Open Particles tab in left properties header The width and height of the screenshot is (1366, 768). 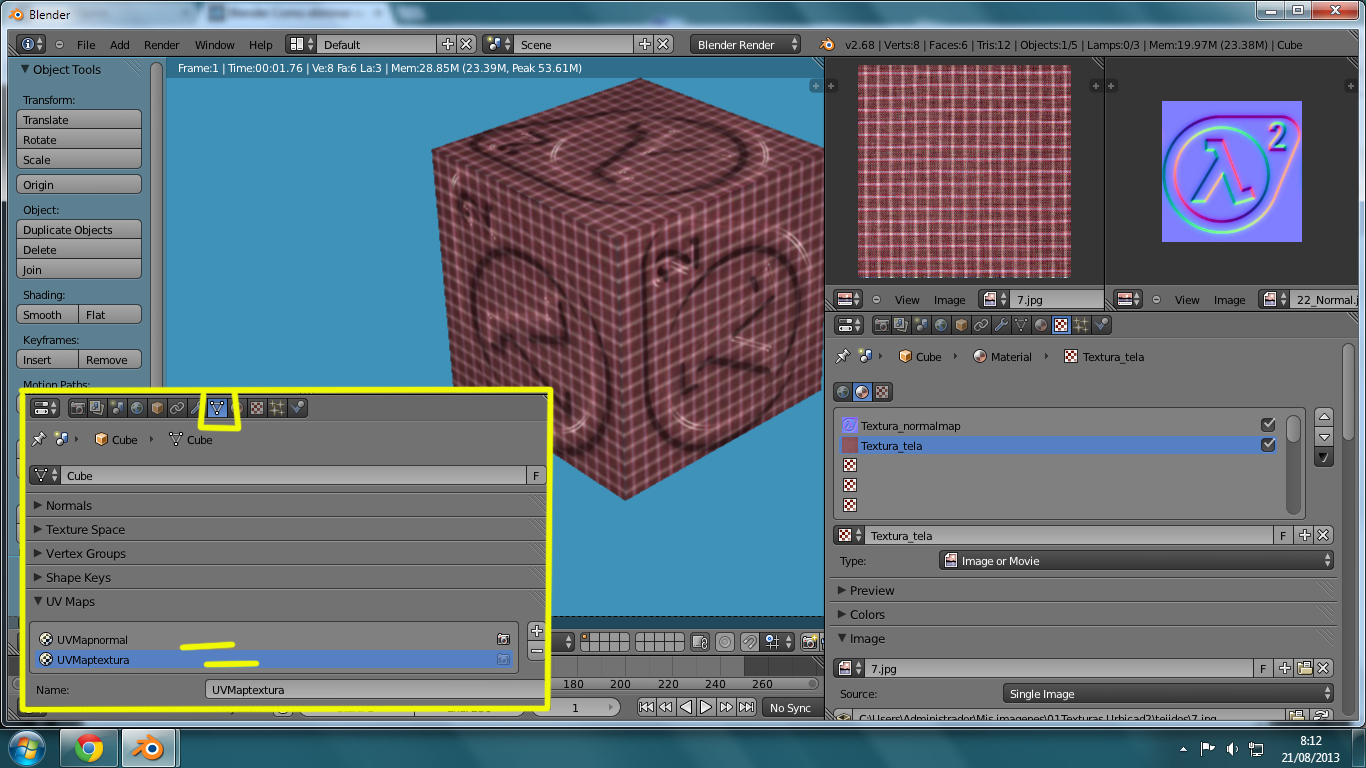pos(277,408)
